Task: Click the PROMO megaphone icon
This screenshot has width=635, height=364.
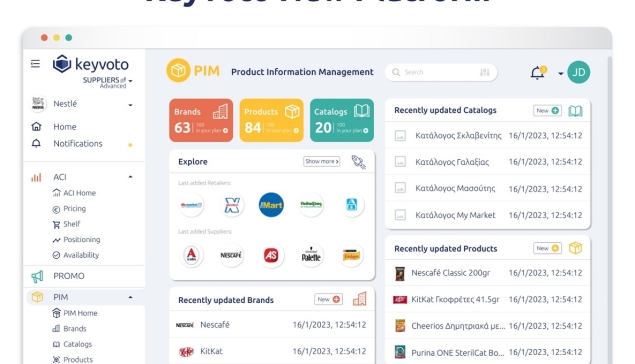Action: point(37,277)
